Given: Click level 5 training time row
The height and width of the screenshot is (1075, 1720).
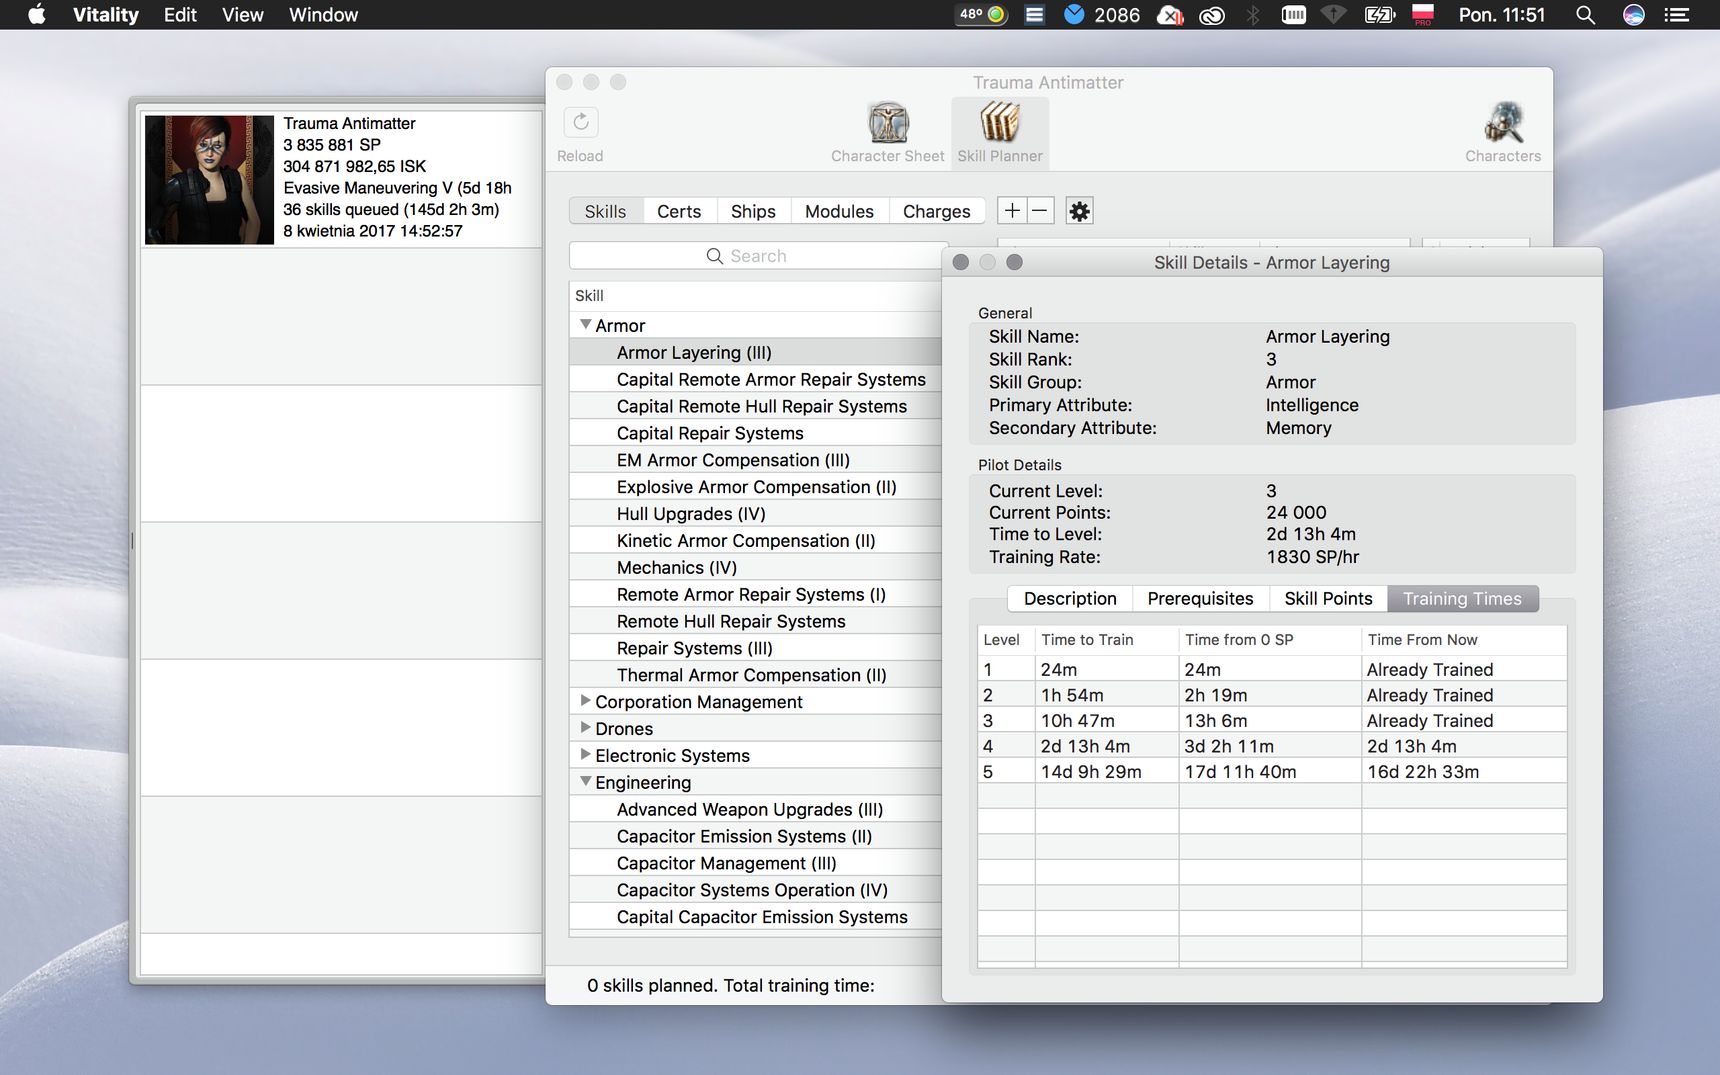Looking at the screenshot, I should 1272,771.
